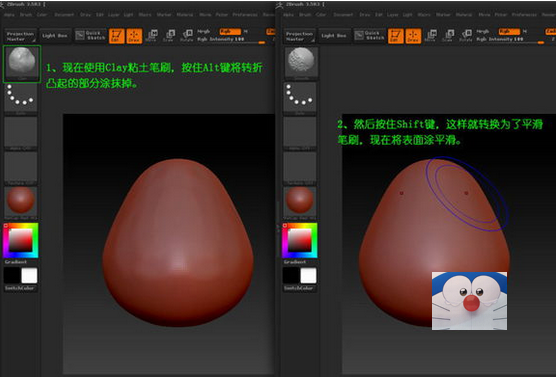Open the Preferences menu in left window
This screenshot has height=380, width=557.
point(245,15)
